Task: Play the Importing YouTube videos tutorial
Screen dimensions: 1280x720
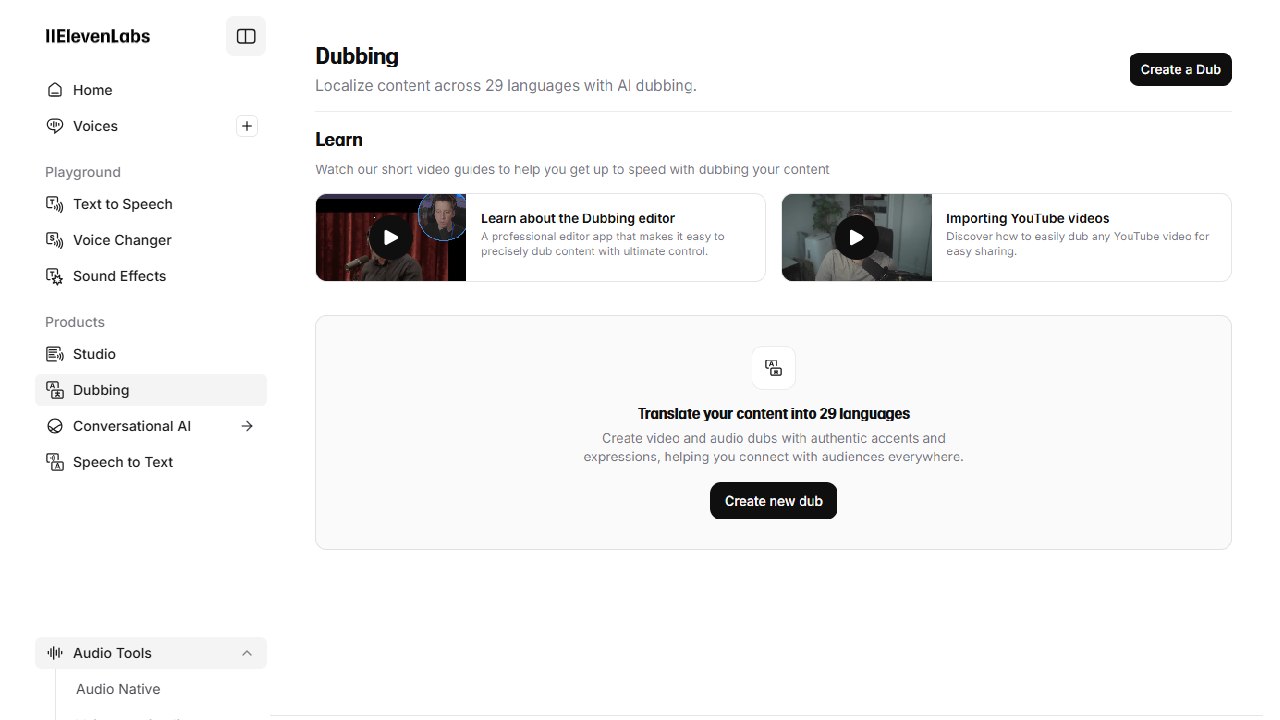Action: pos(856,237)
